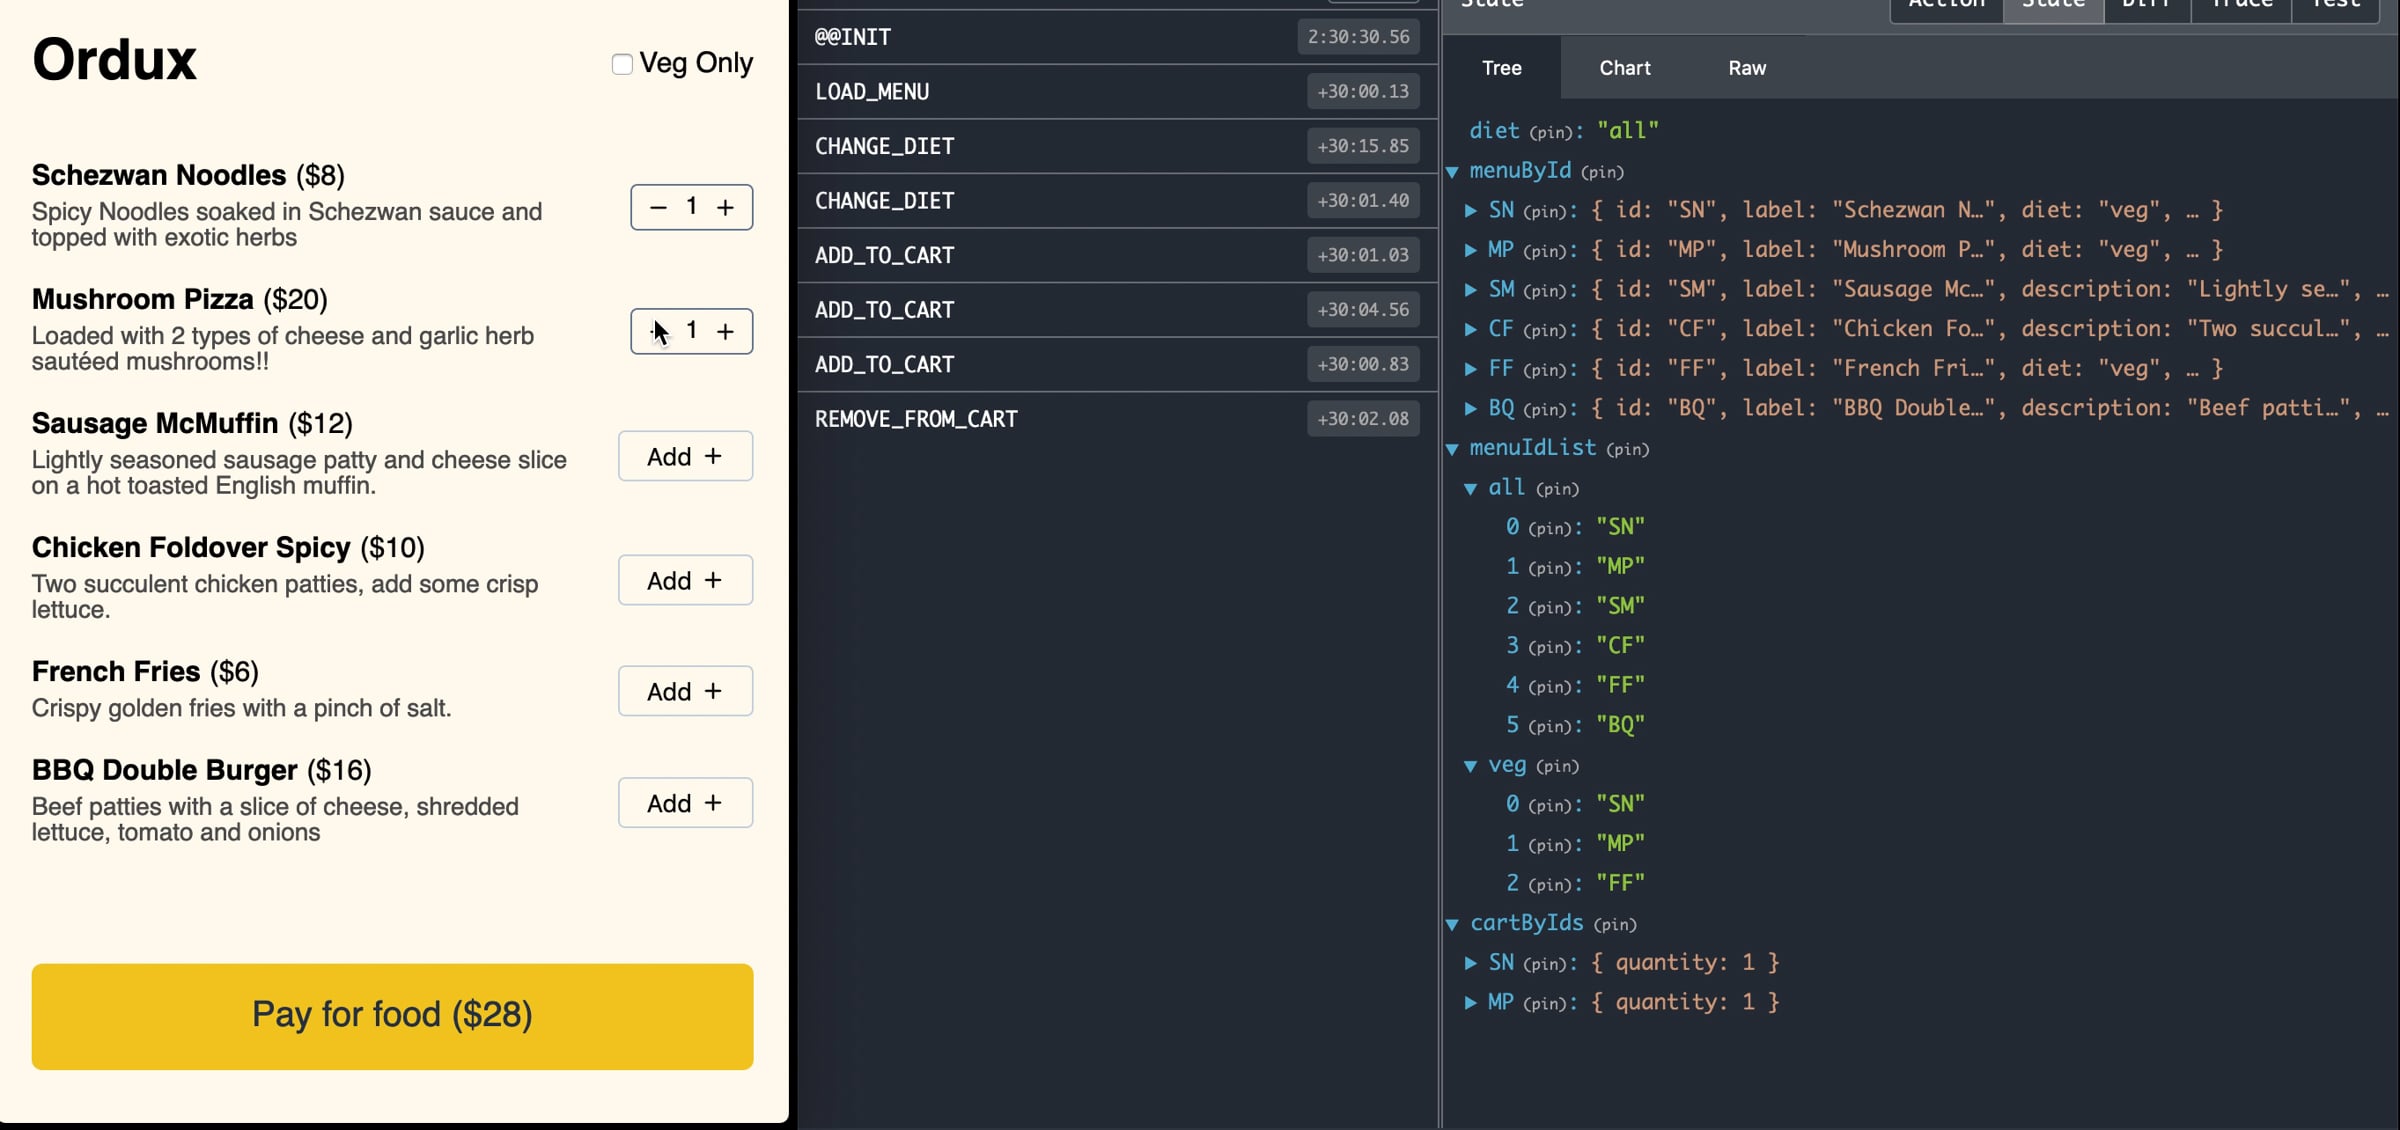Click index 2 value "SM" in all list
Image resolution: width=2400 pixels, height=1130 pixels.
[x=1620, y=606]
